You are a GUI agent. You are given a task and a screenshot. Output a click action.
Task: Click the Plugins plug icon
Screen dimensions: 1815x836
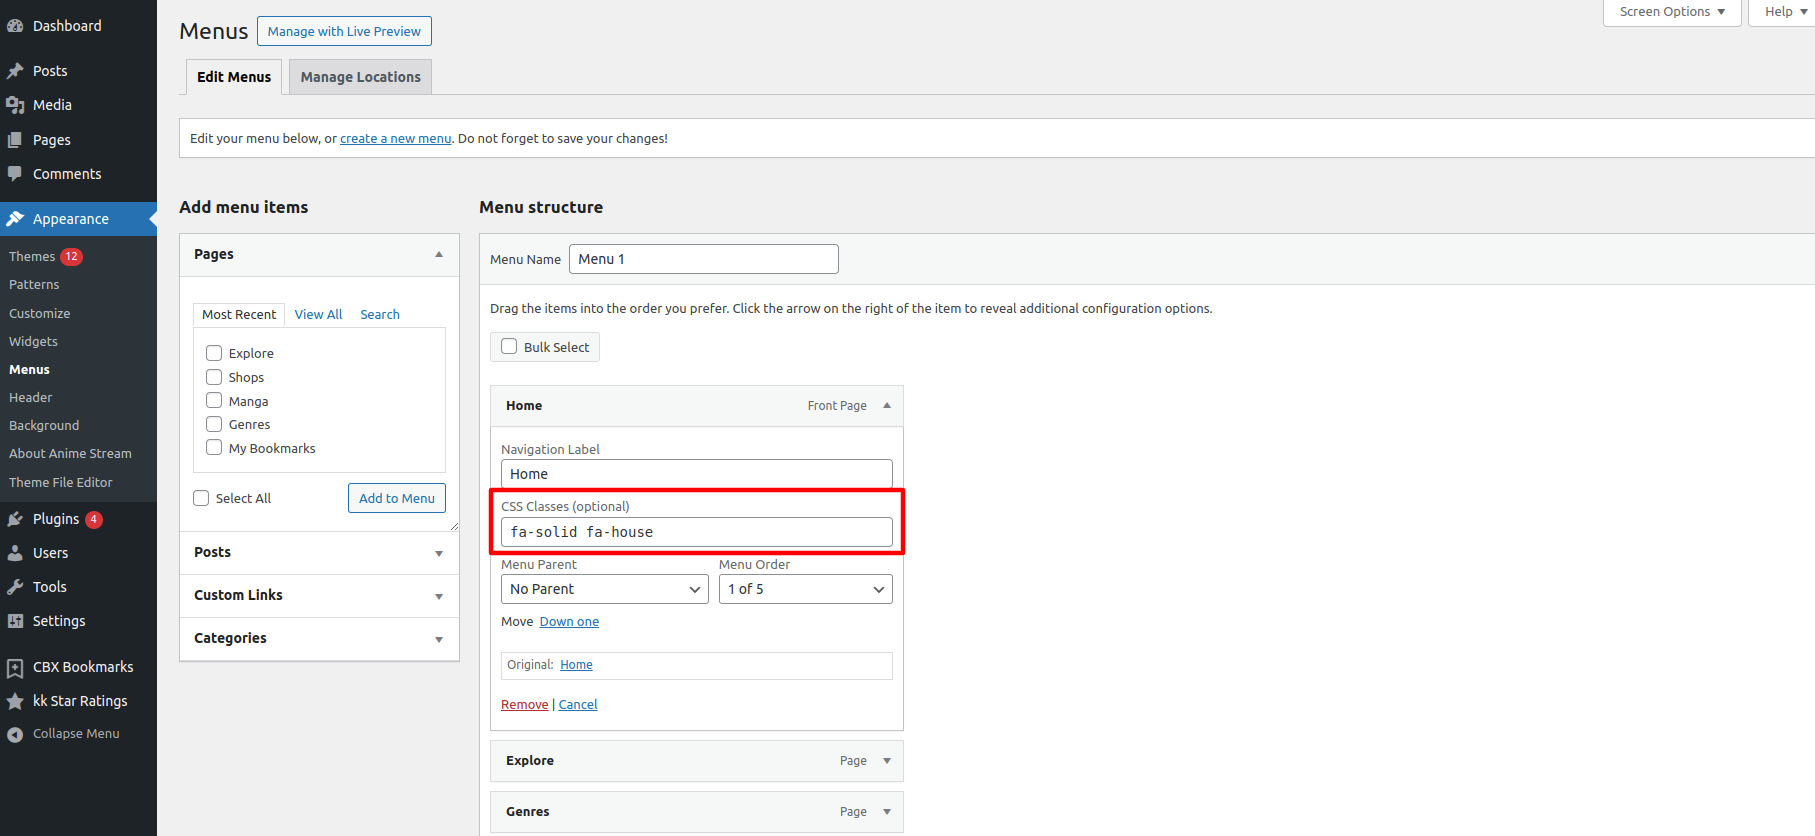15,519
